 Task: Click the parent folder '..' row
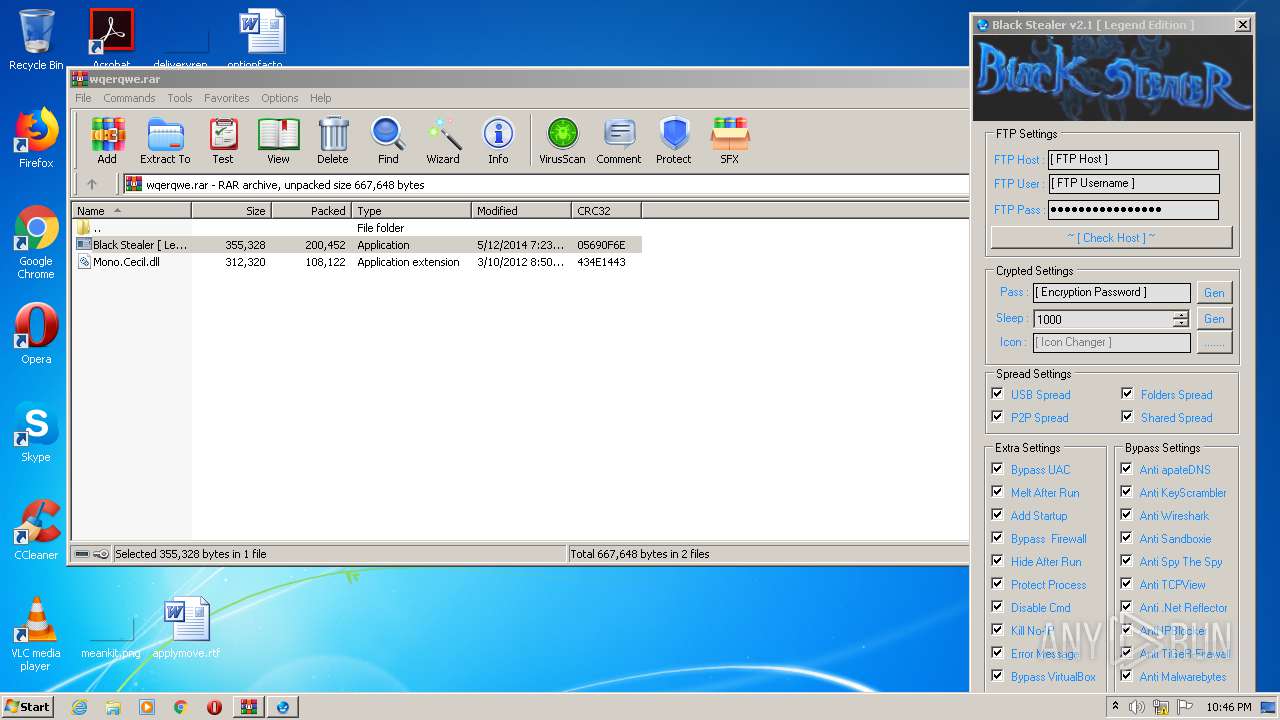pos(357,228)
